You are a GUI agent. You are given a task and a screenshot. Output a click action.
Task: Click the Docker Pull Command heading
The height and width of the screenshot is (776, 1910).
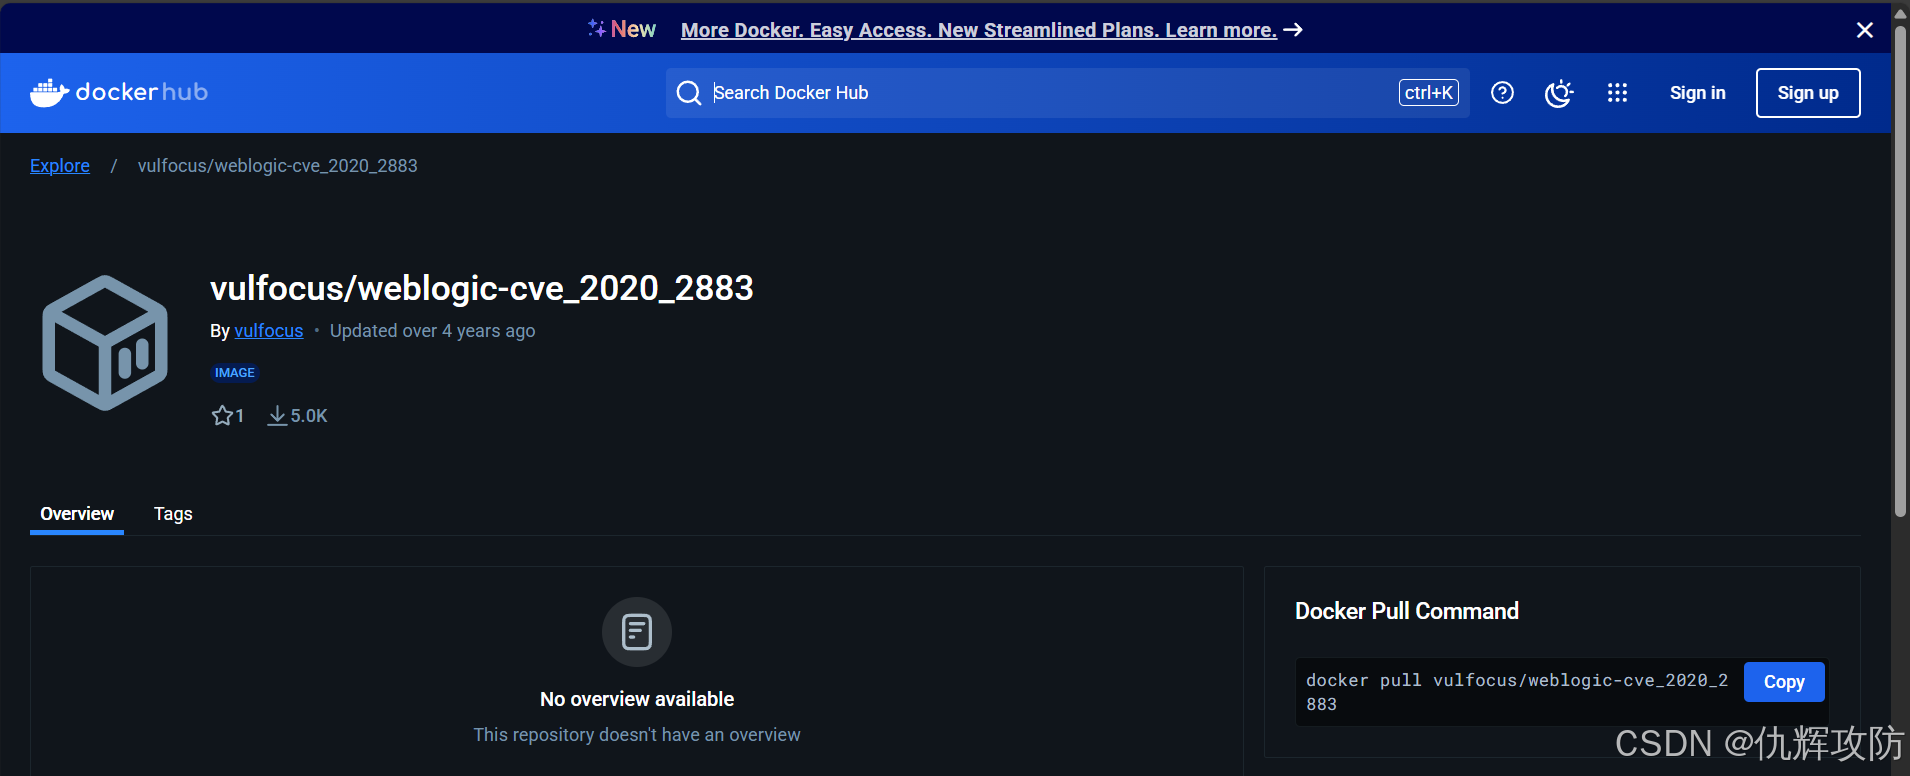click(1407, 611)
